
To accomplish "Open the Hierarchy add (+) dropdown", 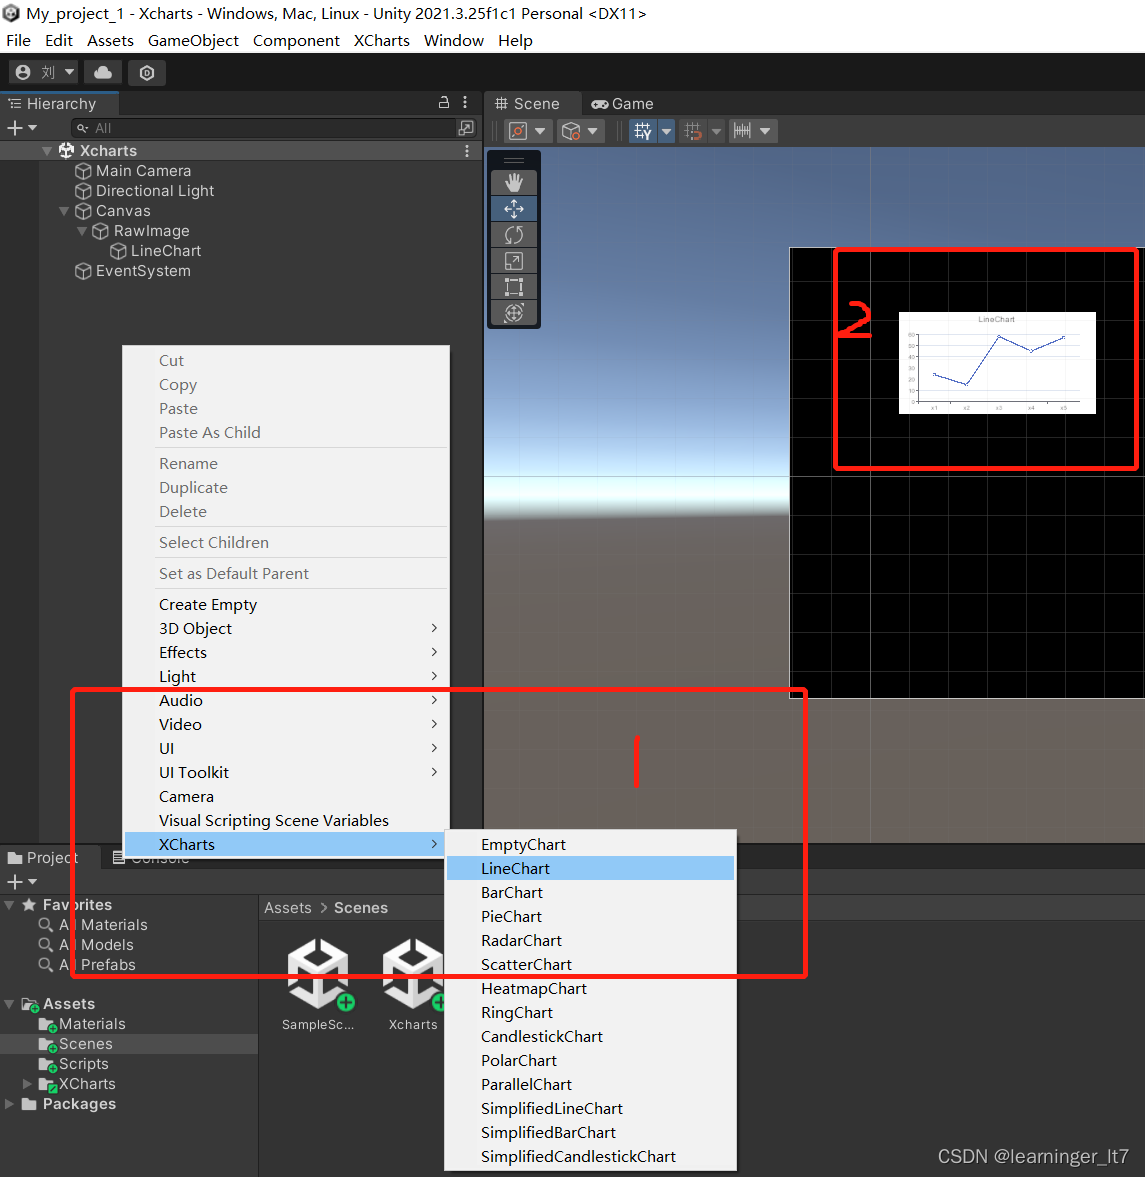I will [x=22, y=128].
